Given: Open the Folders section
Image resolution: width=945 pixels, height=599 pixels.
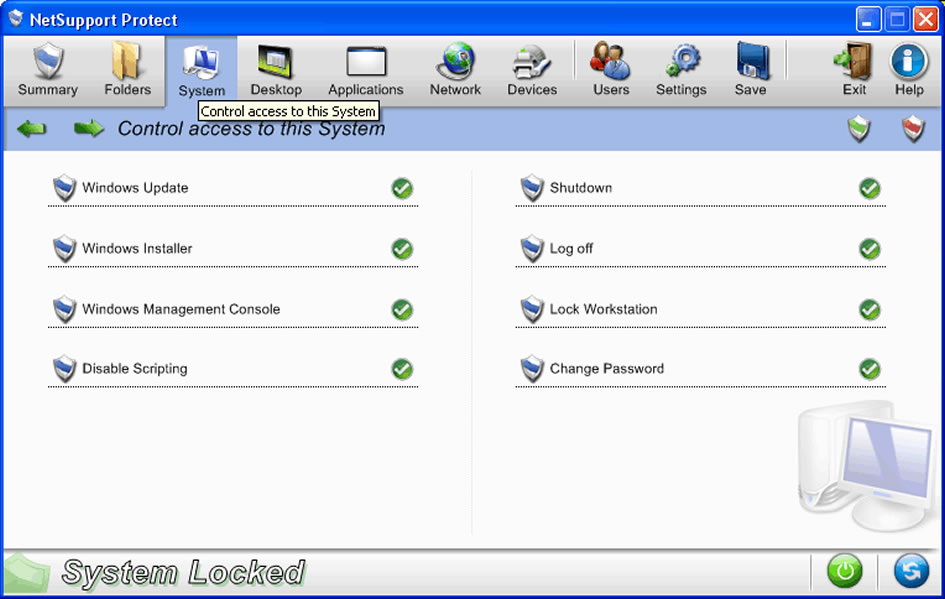Looking at the screenshot, I should 127,71.
